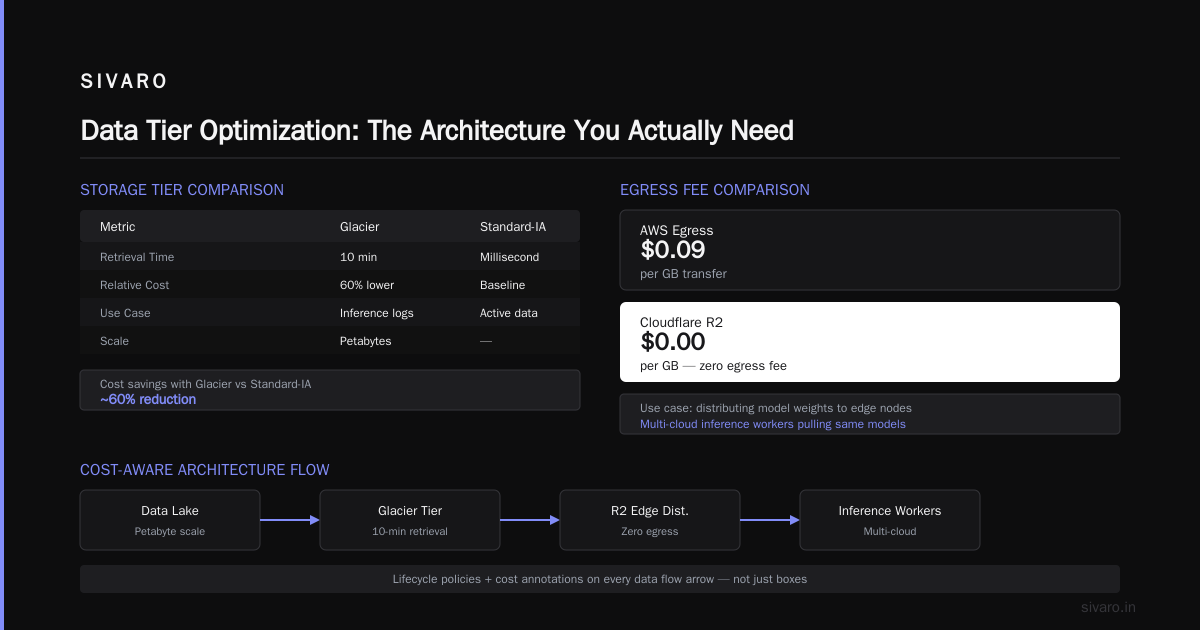Click the Active data cell
The image size is (1200, 630).
509,313
